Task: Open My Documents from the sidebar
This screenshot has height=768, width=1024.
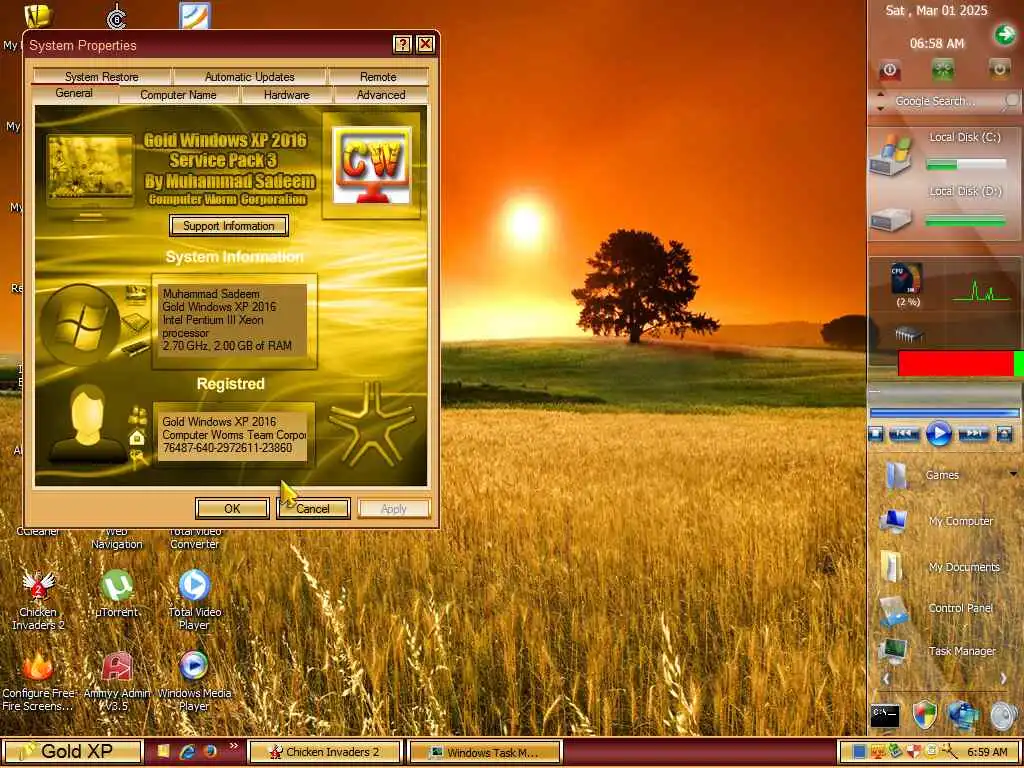Action: pyautogui.click(x=940, y=567)
